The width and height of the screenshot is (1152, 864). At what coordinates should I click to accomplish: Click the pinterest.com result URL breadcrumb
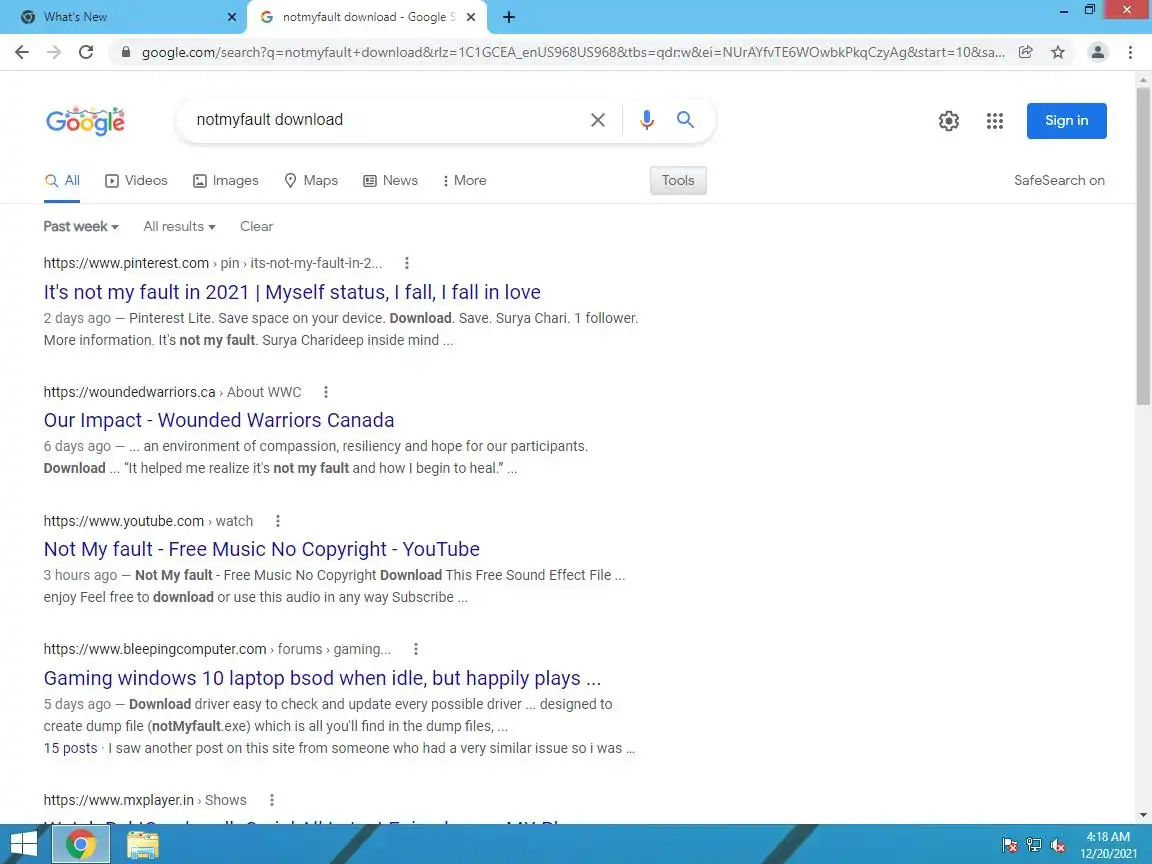point(212,263)
